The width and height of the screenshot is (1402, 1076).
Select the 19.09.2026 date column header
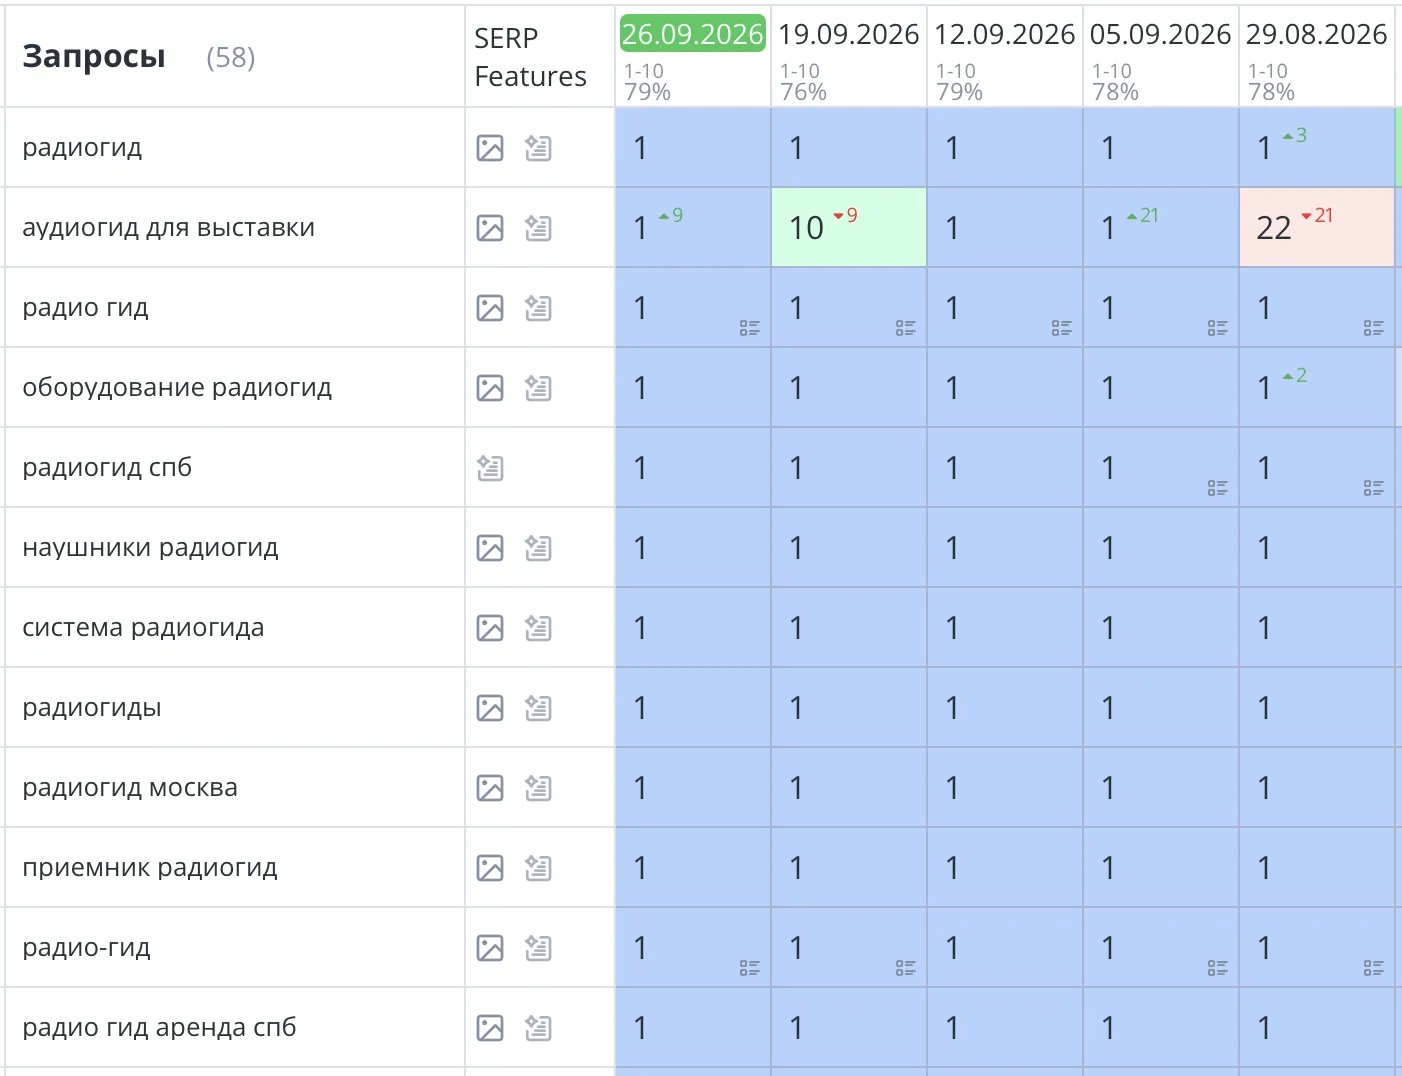(849, 34)
